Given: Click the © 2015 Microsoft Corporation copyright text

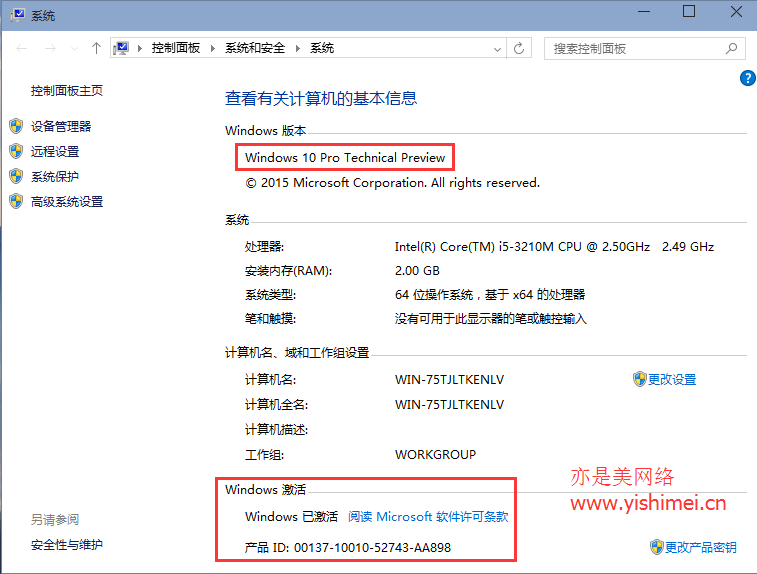Looking at the screenshot, I should tap(393, 183).
